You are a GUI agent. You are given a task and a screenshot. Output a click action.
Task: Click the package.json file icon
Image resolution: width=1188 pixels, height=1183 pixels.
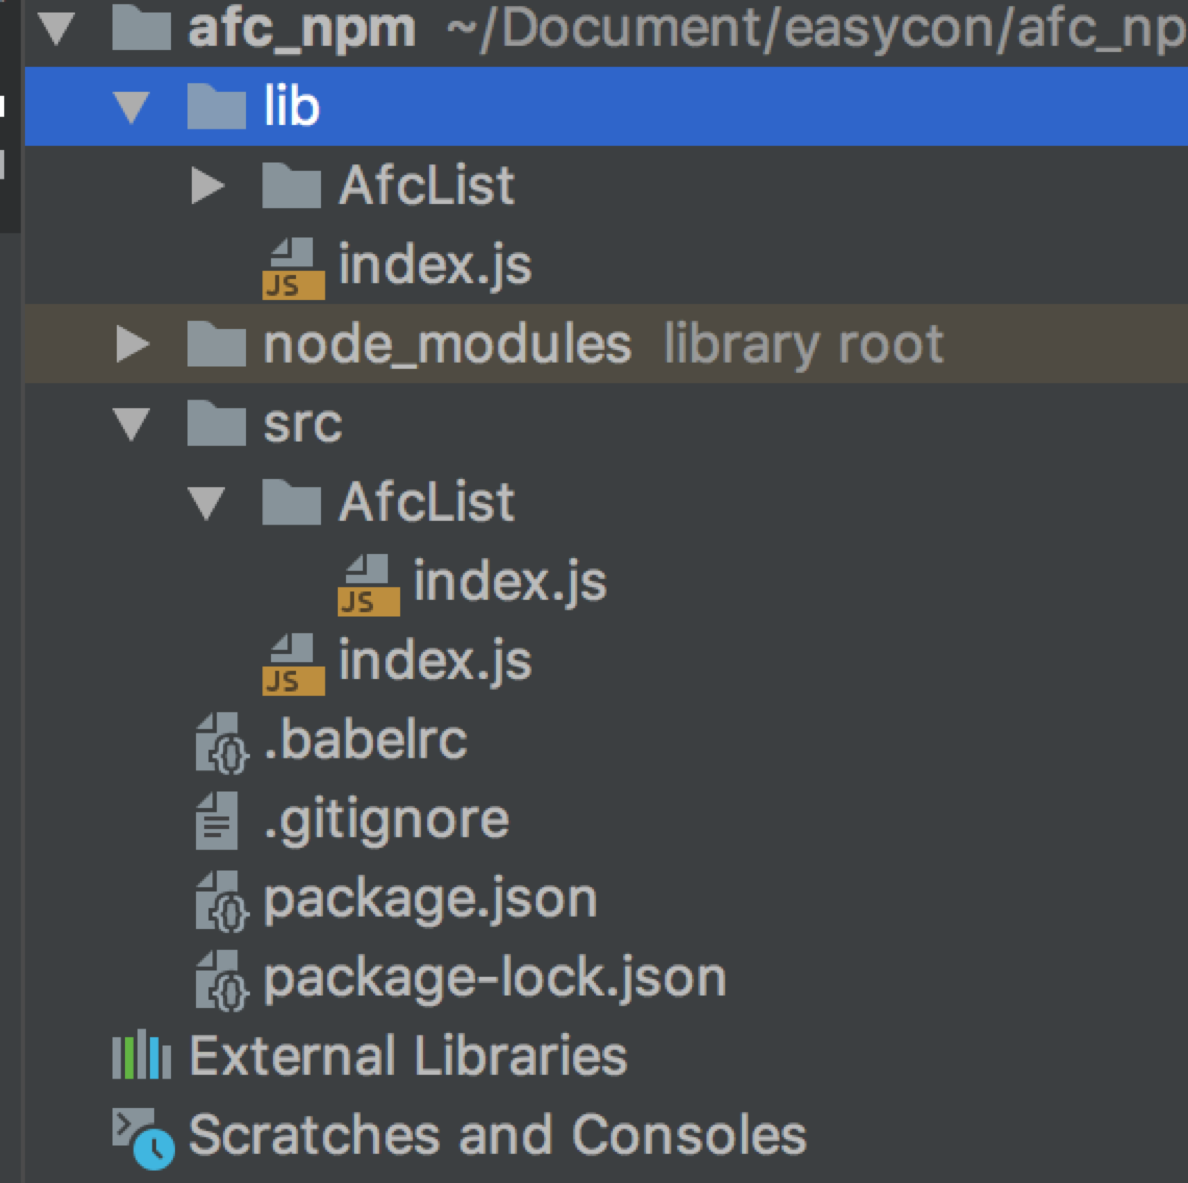pos(220,900)
